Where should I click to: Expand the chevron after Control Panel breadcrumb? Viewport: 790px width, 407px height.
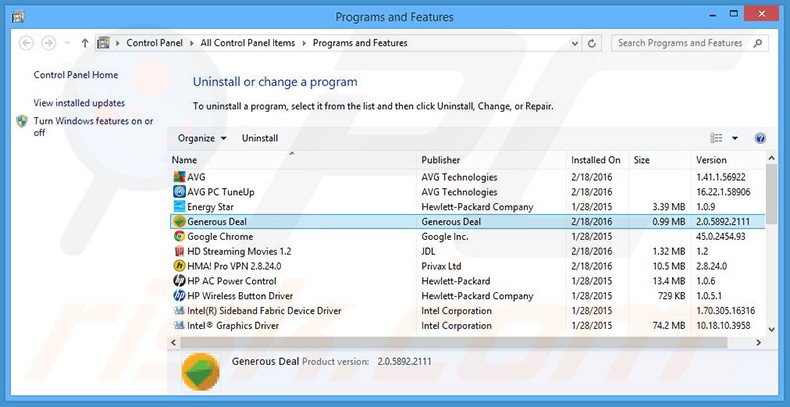click(191, 43)
